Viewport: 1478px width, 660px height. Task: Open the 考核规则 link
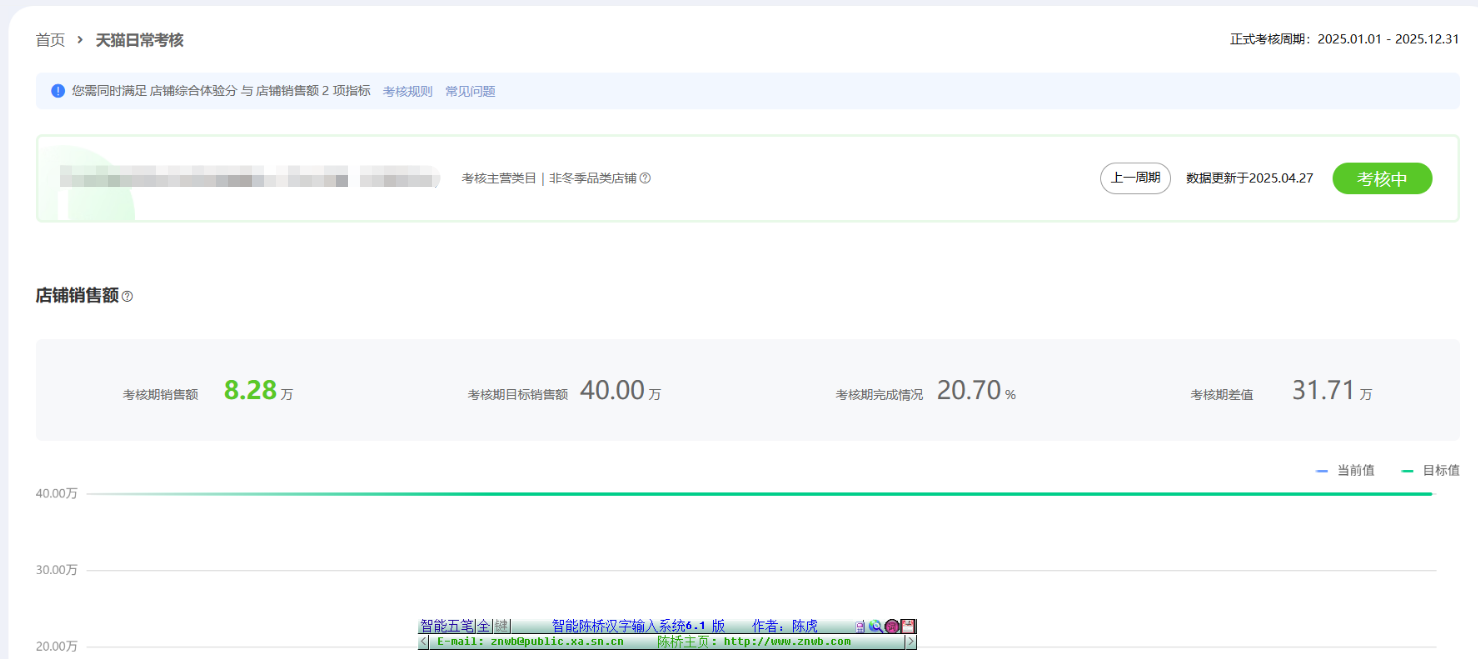pos(408,91)
